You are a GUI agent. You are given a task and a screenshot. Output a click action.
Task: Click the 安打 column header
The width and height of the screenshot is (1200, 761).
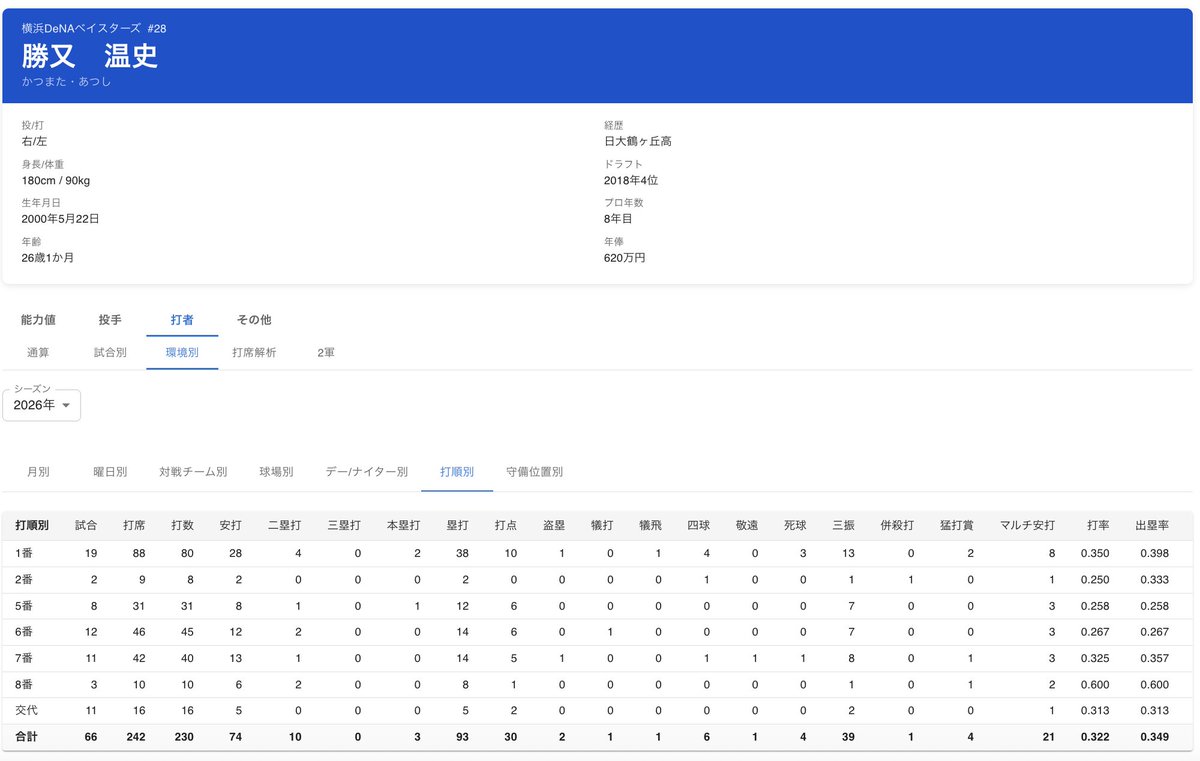230,525
